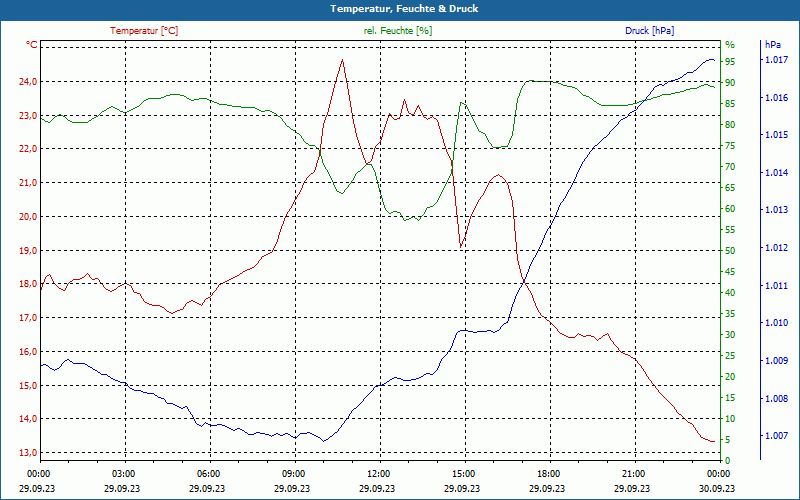
Task: Select the 18,0 temperature axis value
Action: point(28,284)
